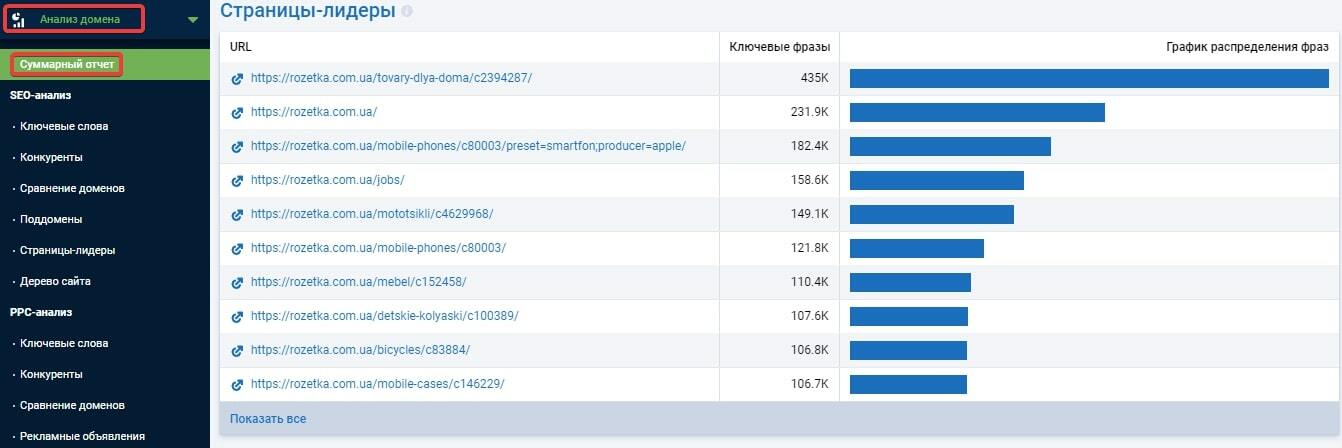Open SEO Сравнение доменов report
Viewport: 1342px width, 448px height.
72,188
